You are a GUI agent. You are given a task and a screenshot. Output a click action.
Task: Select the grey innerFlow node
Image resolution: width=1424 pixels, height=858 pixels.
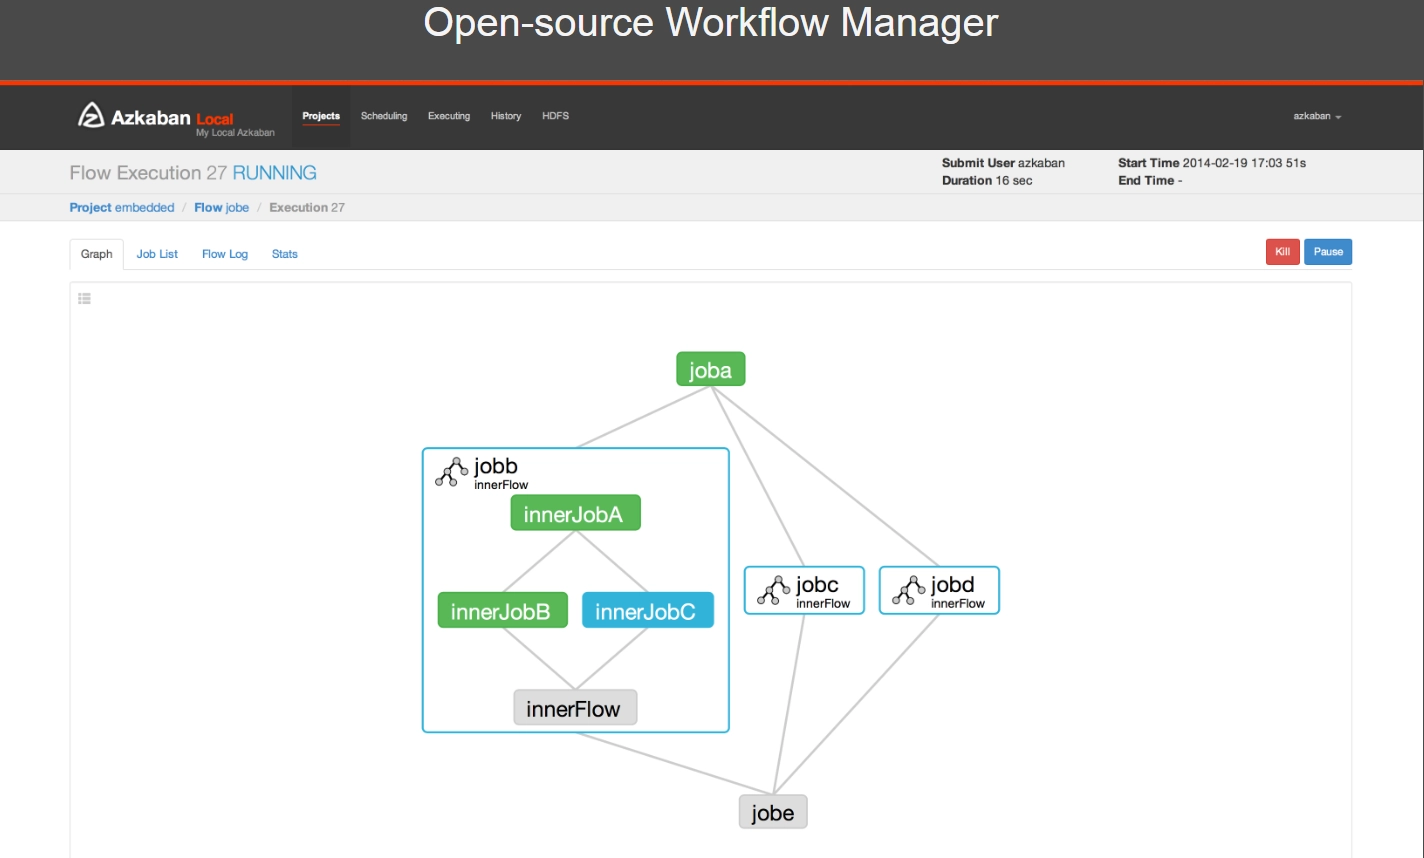coord(575,708)
